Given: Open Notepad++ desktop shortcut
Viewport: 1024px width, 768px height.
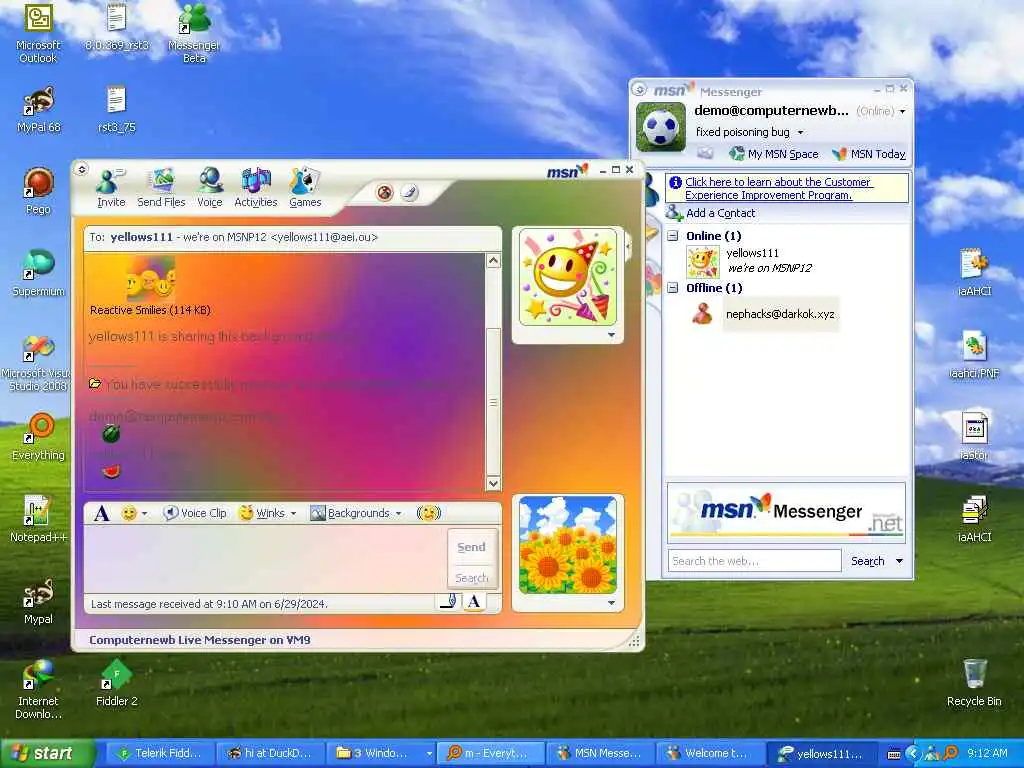Looking at the screenshot, I should click(x=38, y=519).
